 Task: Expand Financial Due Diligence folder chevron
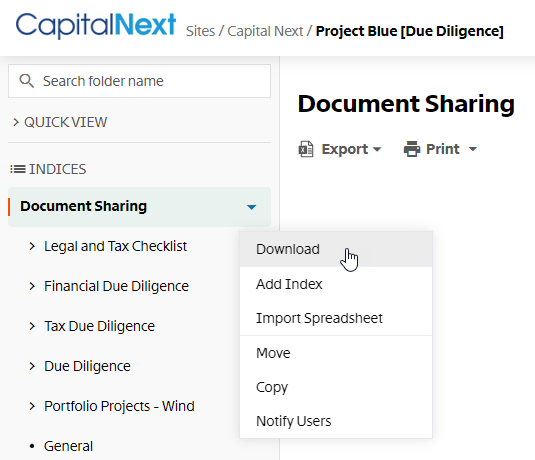tap(32, 286)
